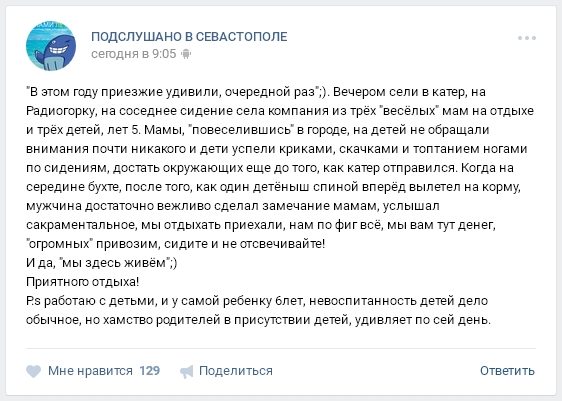Click the phrase сидите и не отсвечивайте!

pyautogui.click(x=245, y=244)
